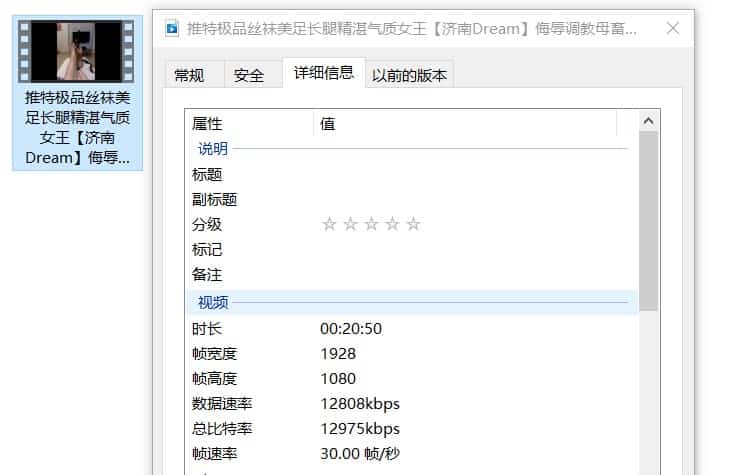Open the 安全 tab

coord(249,75)
